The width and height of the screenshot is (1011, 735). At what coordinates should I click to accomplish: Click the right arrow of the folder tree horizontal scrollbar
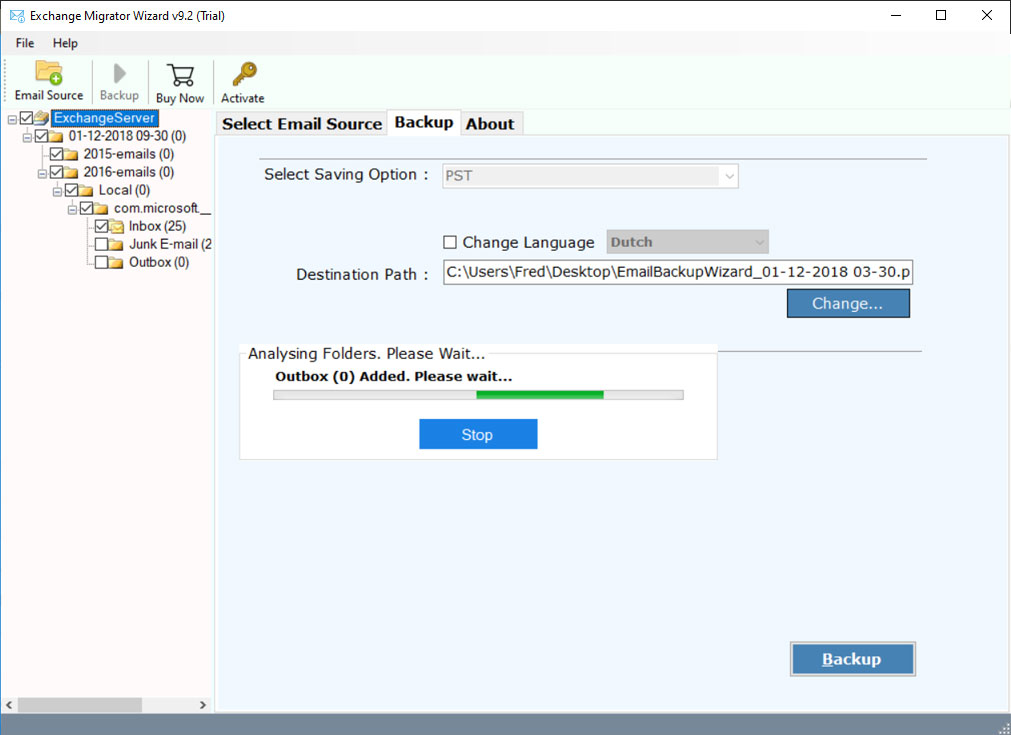point(203,705)
